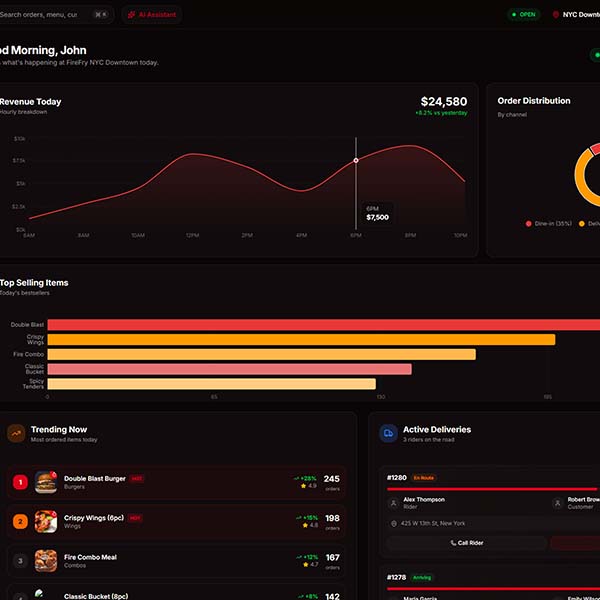Click the Dine-in legend item

[x=549, y=223]
